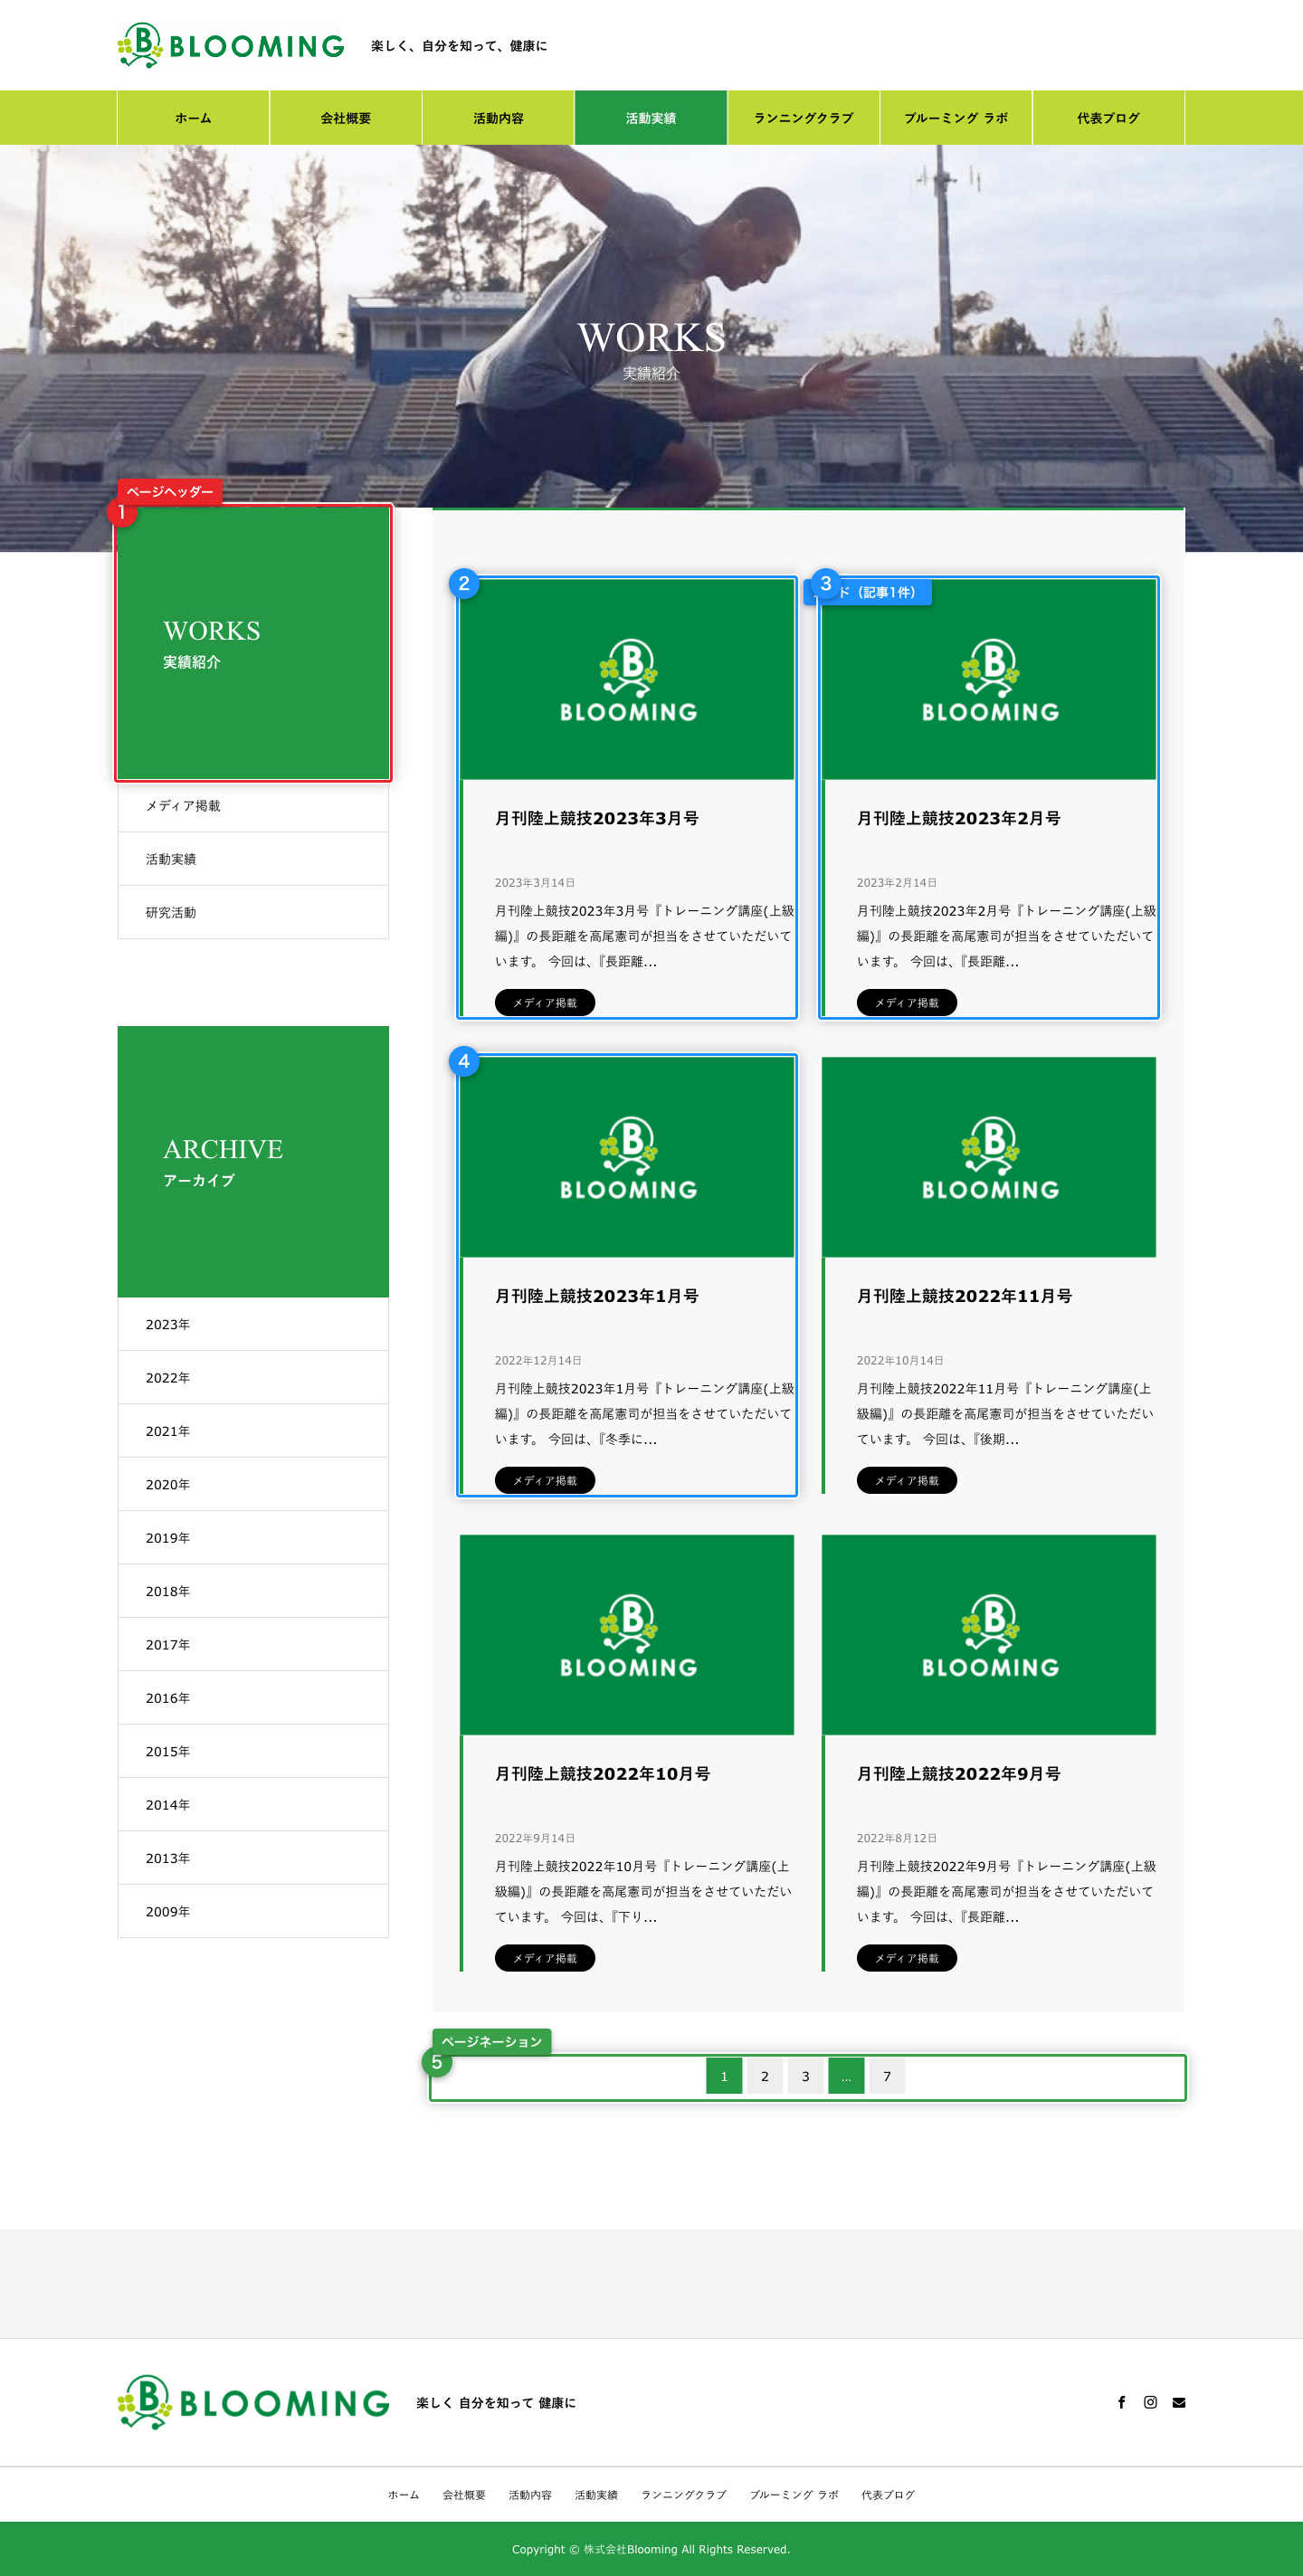The width and height of the screenshot is (1303, 2576).
Task: Open the 2015年 archive
Action: click(x=253, y=1751)
